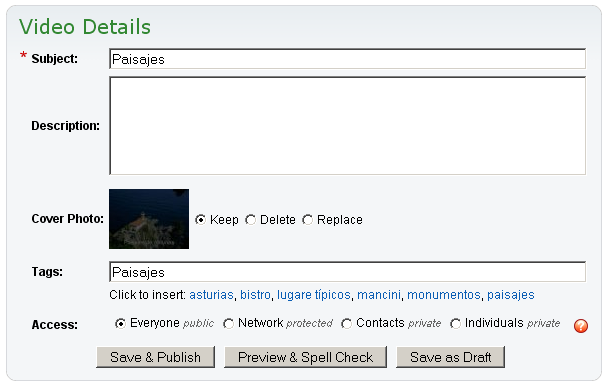Add the lugare típicos tag
Viewport: 607px width, 386px height.
click(x=314, y=295)
